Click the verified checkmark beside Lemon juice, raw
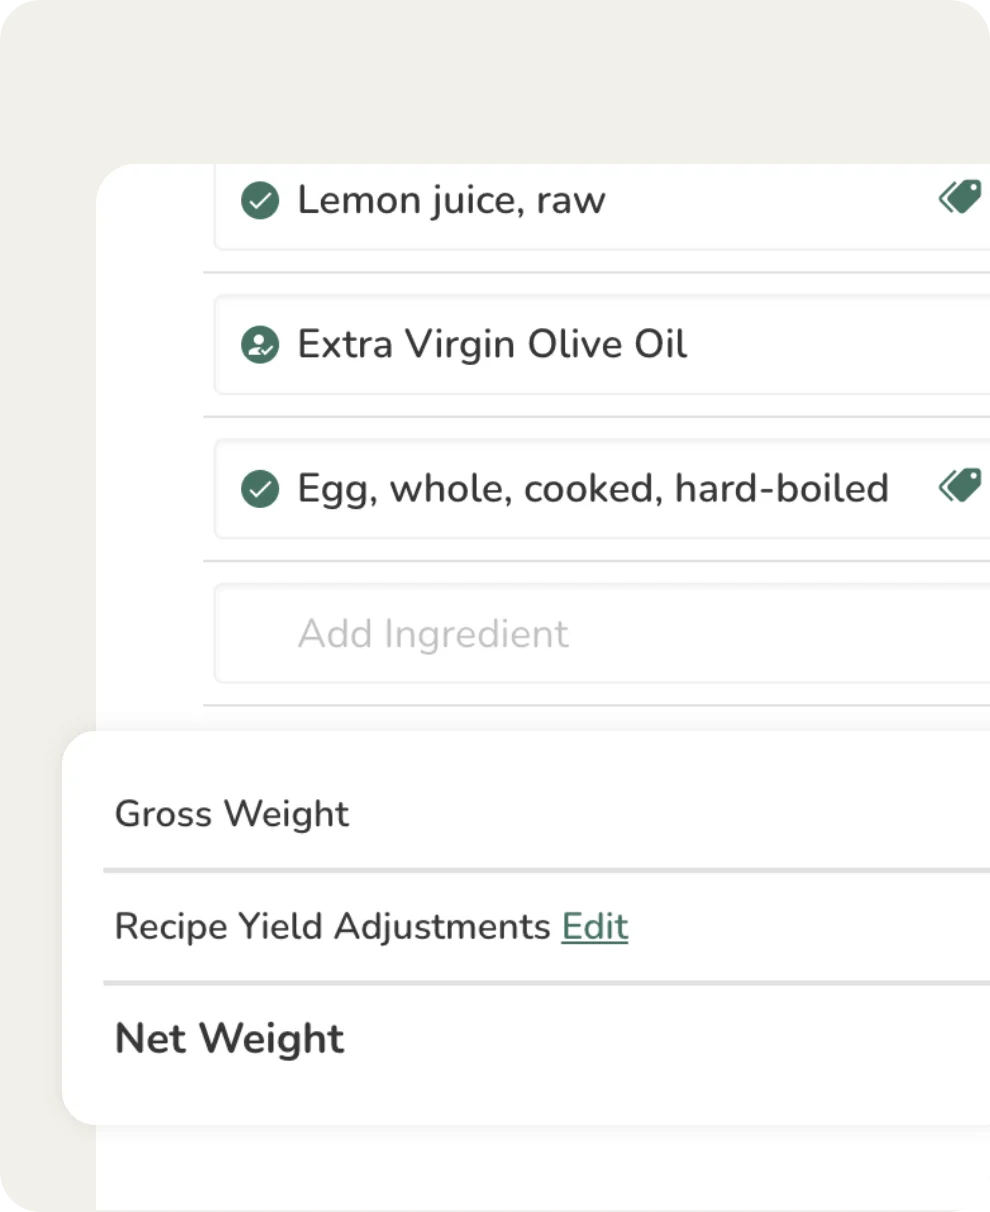Viewport: 990px width, 1212px height. [x=260, y=200]
